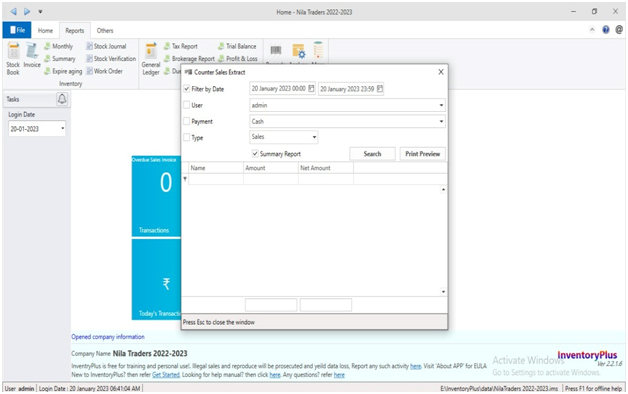Click the 'here' link after Report any such activity
Screen dimensions: 628x394
click(x=415, y=366)
